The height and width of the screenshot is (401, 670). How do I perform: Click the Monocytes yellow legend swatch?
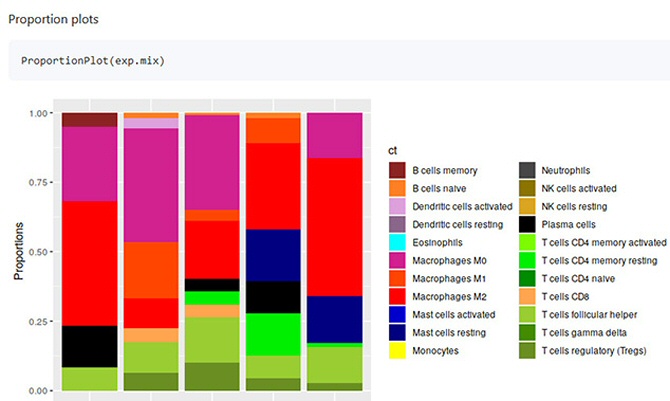[x=398, y=351]
